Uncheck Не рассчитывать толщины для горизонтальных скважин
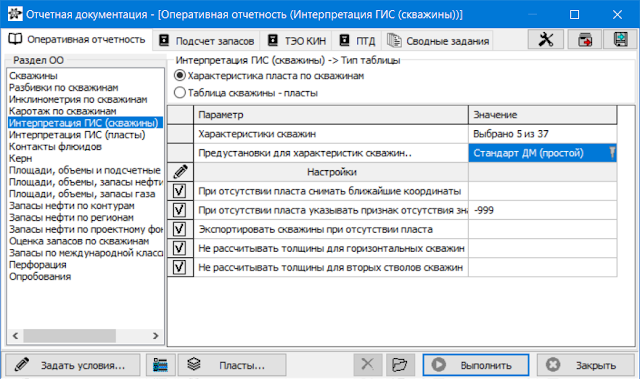 point(180,248)
